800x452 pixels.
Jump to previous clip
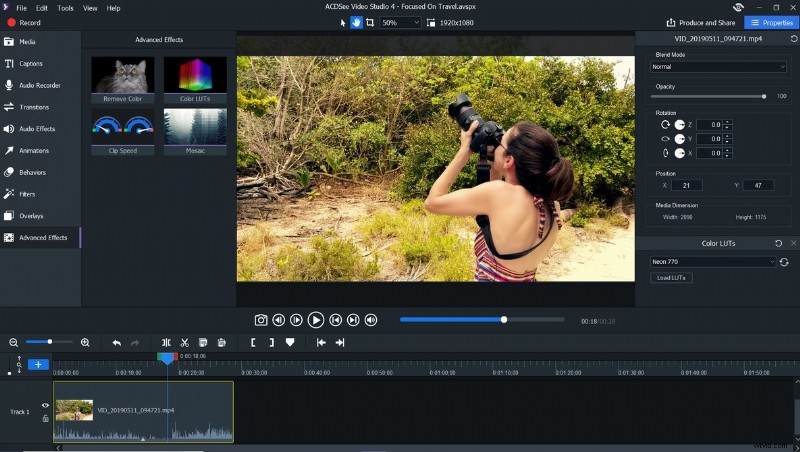[x=335, y=320]
